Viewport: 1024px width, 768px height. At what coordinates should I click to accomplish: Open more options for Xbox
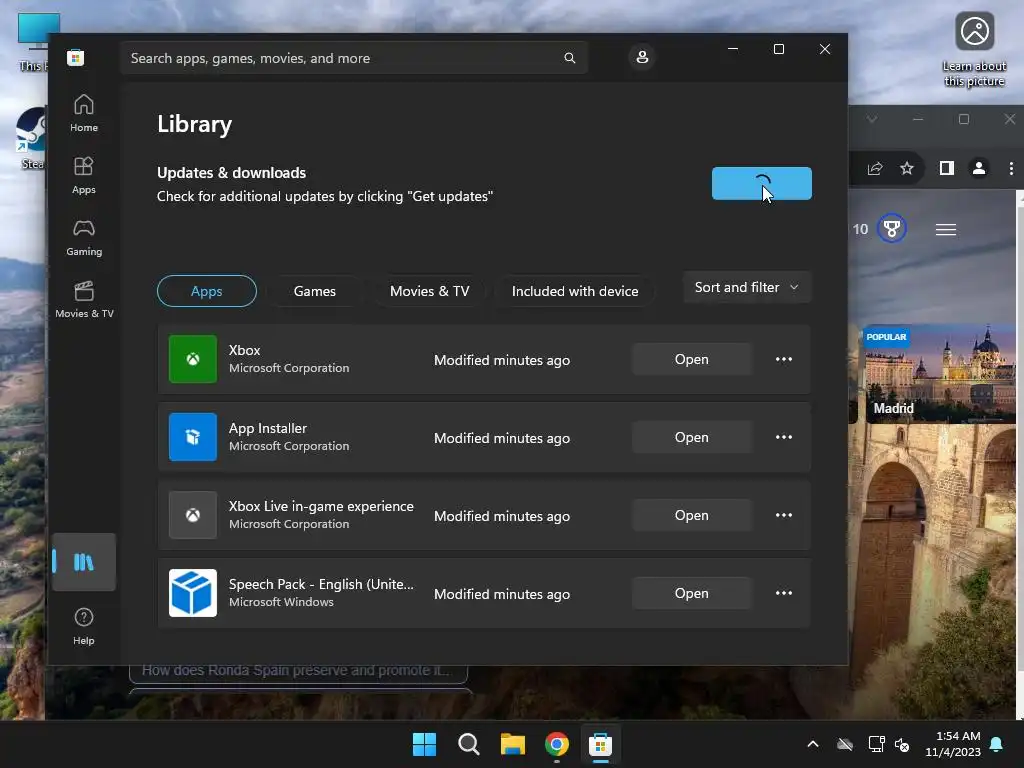[784, 359]
